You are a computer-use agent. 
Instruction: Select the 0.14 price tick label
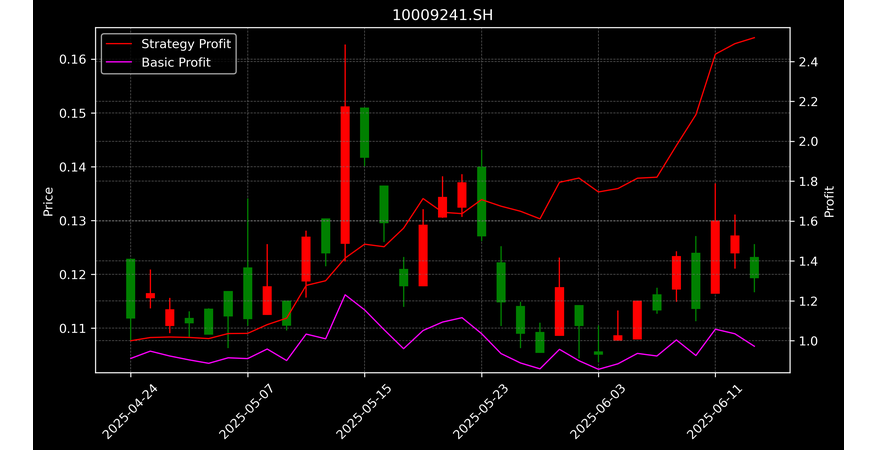pyautogui.click(x=73, y=167)
